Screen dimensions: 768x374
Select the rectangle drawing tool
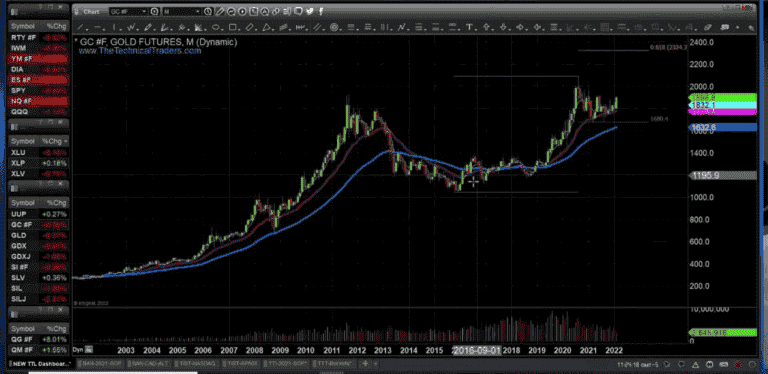click(x=233, y=27)
